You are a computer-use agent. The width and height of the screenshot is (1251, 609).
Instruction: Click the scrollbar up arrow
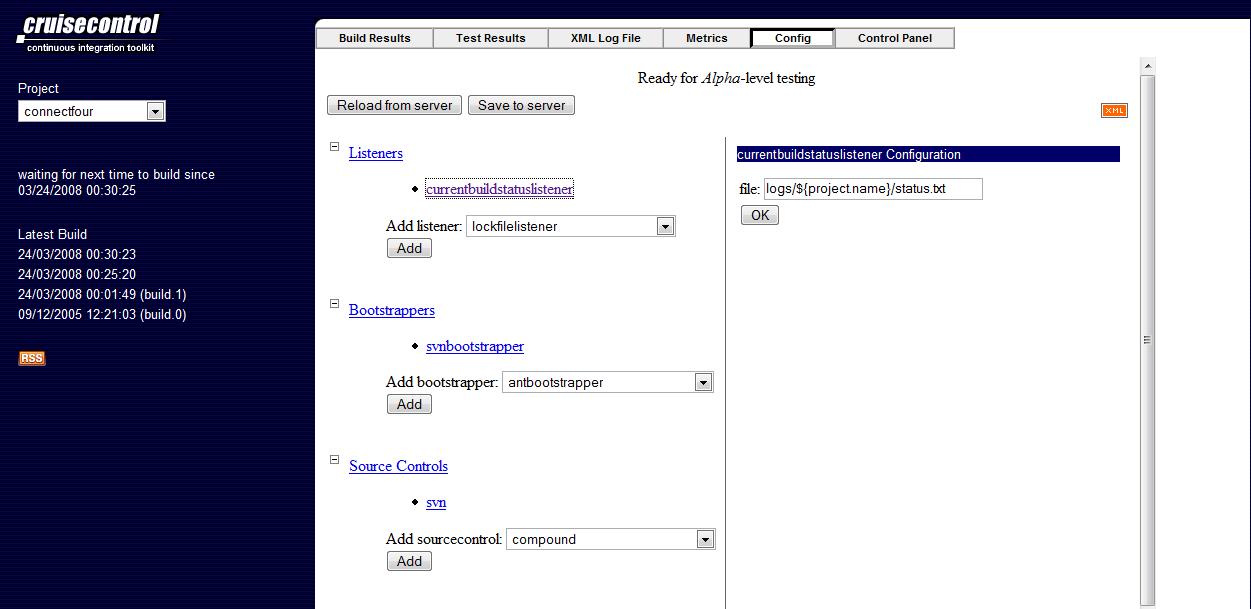[1147, 66]
